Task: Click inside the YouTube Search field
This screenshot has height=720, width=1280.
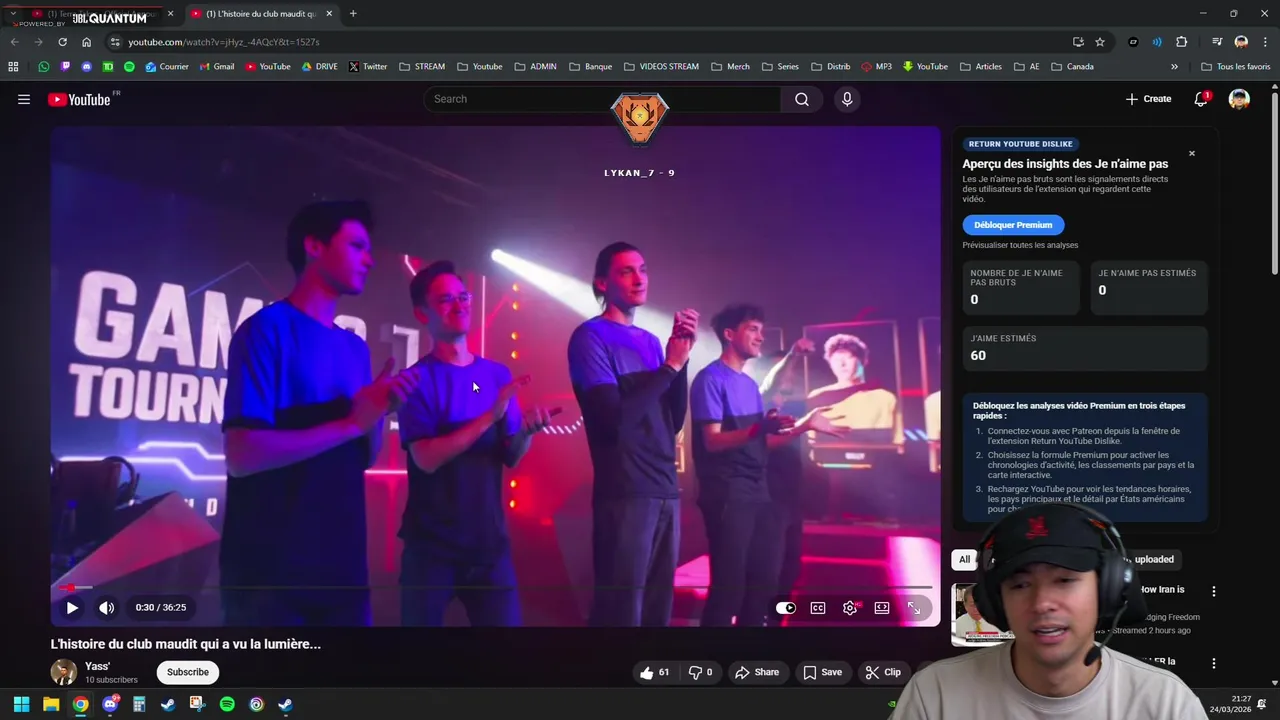Action: [x=603, y=99]
